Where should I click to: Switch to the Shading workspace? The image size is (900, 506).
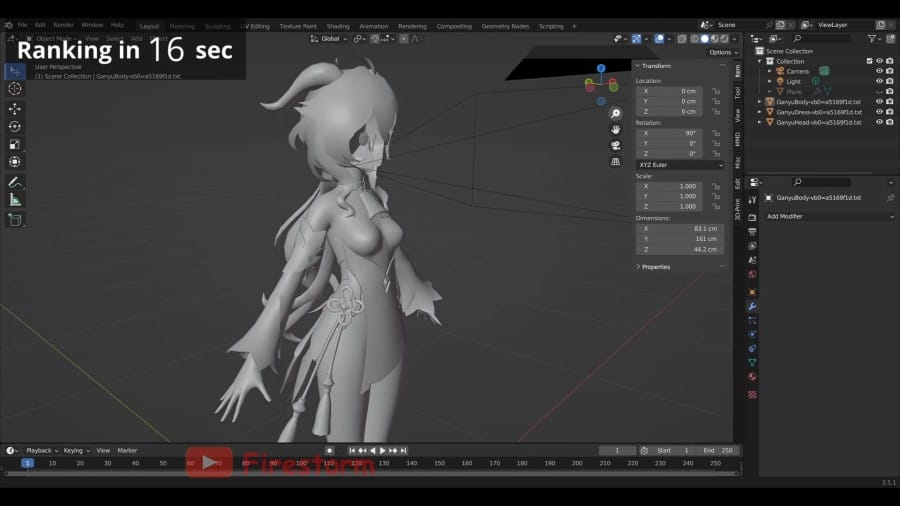pos(338,26)
